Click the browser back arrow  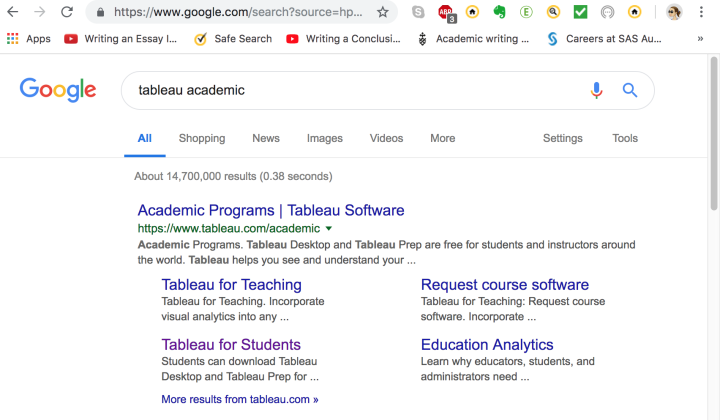point(13,12)
